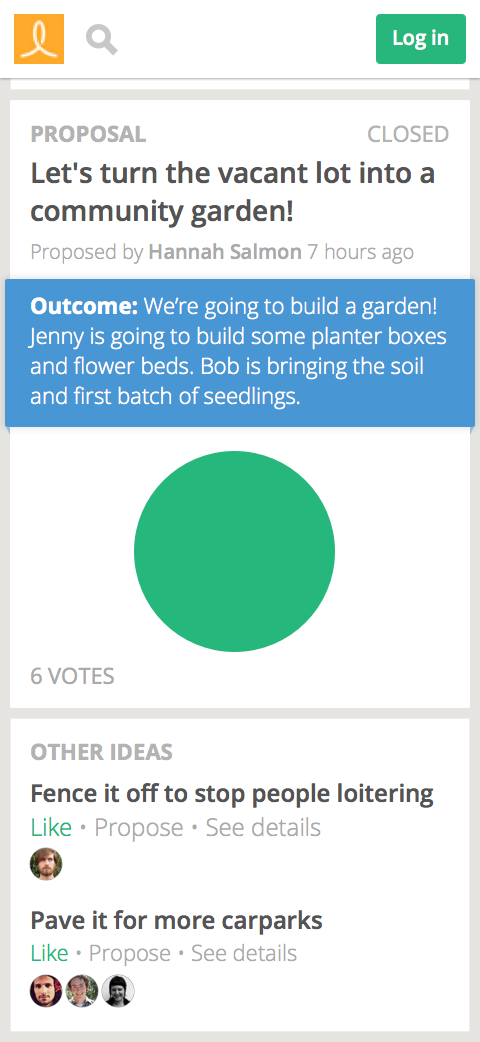Click first avatar under carparks idea
Viewport: 480px width, 1042px height.
[47, 991]
